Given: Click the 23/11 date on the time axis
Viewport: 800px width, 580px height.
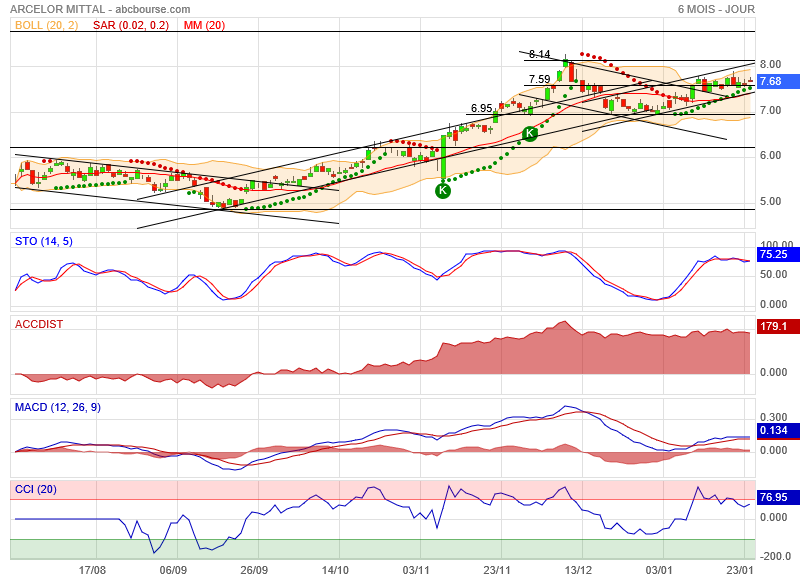Looking at the screenshot, I should [497, 570].
